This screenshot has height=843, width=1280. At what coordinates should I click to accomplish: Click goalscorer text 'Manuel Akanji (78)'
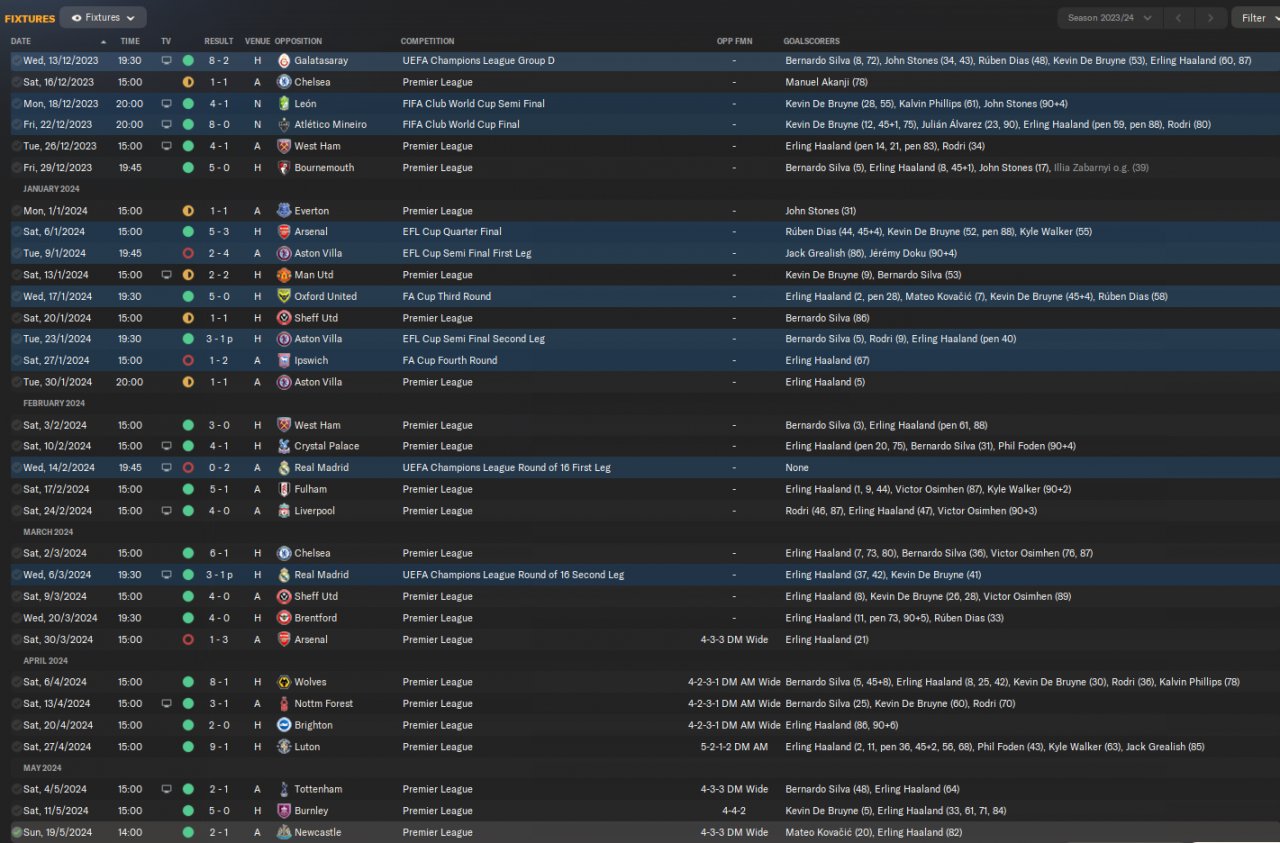click(826, 82)
